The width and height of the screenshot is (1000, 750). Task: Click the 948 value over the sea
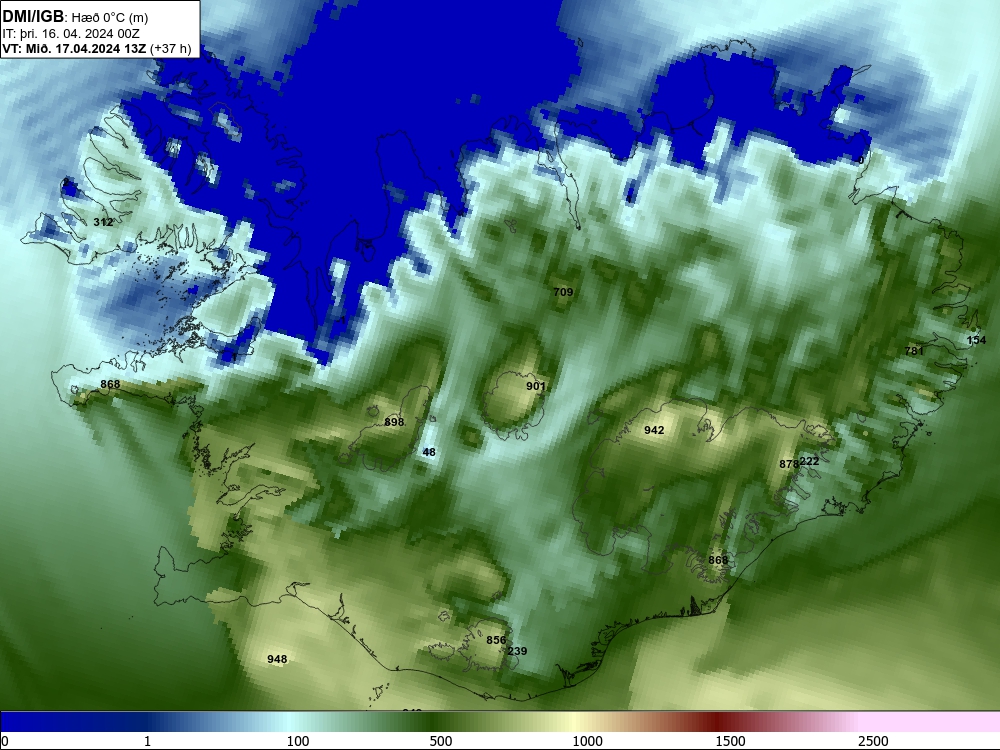(x=277, y=659)
